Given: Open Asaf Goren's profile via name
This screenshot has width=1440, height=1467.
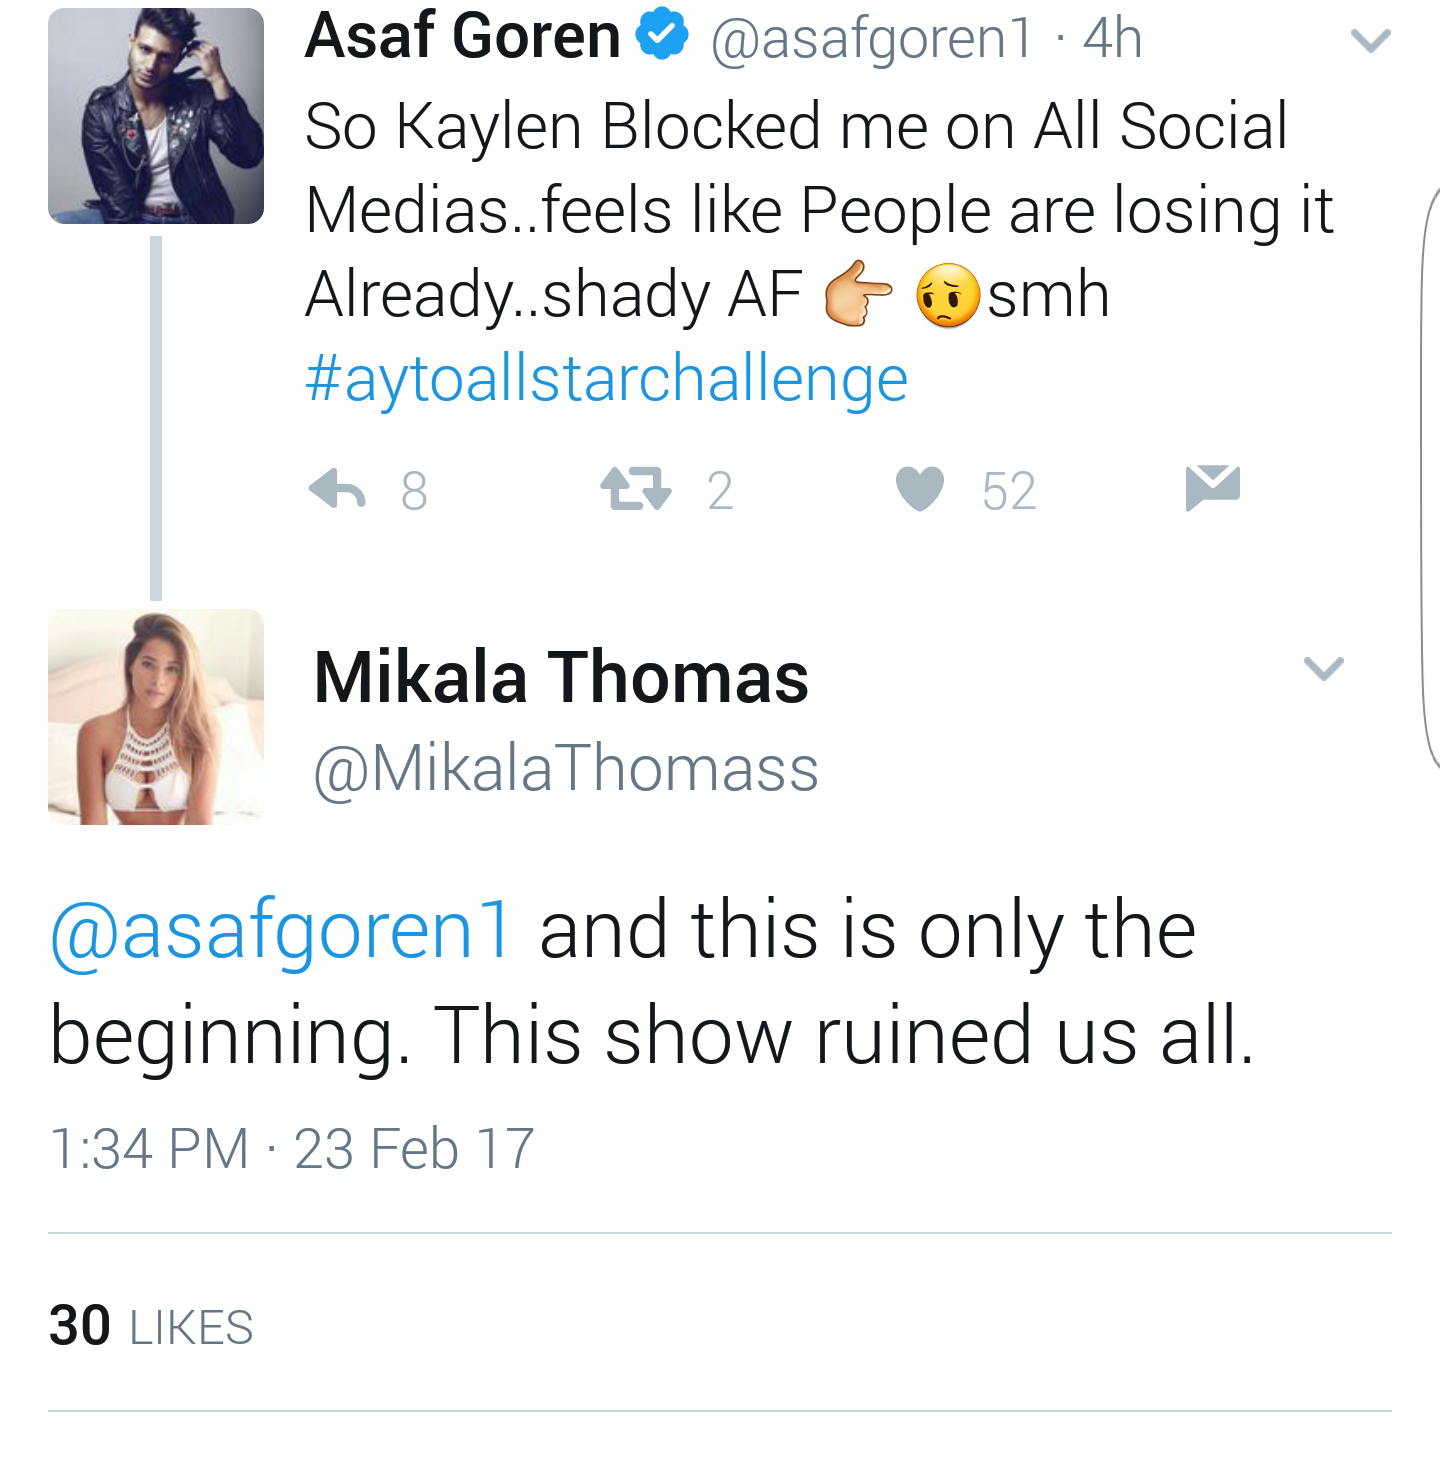Looking at the screenshot, I should (463, 36).
